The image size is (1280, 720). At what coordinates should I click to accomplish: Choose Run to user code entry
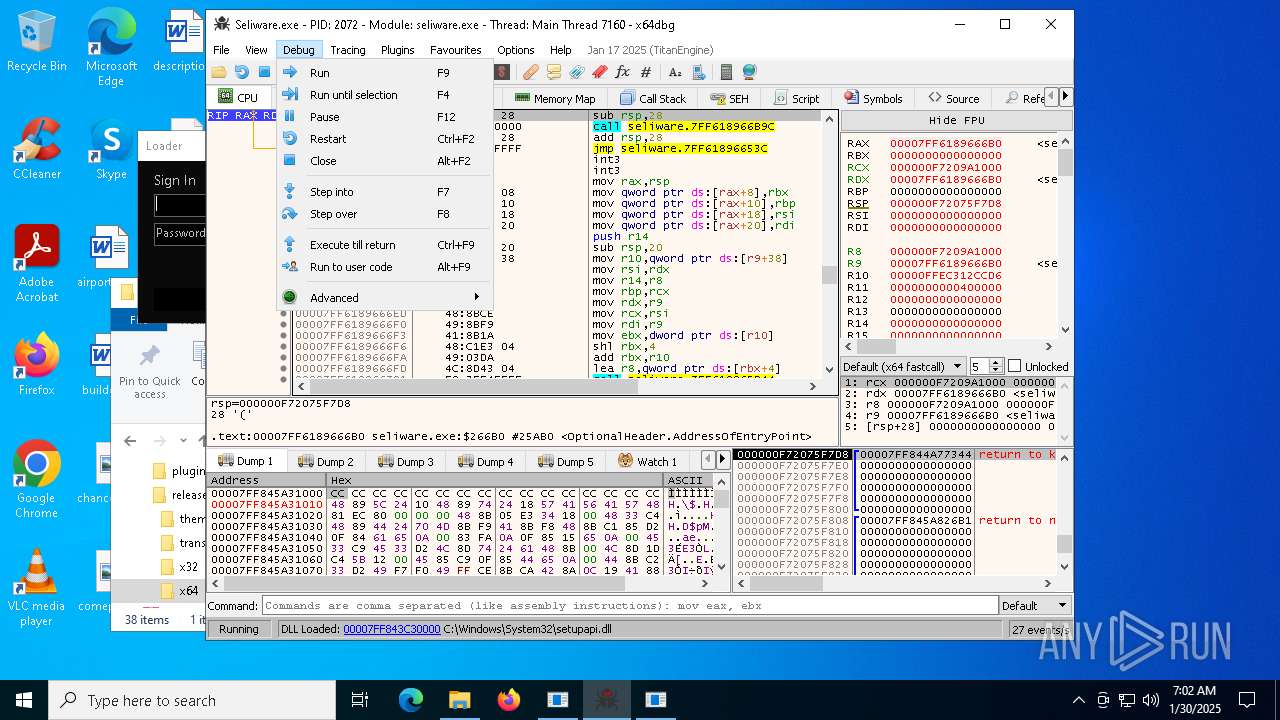pos(384,267)
